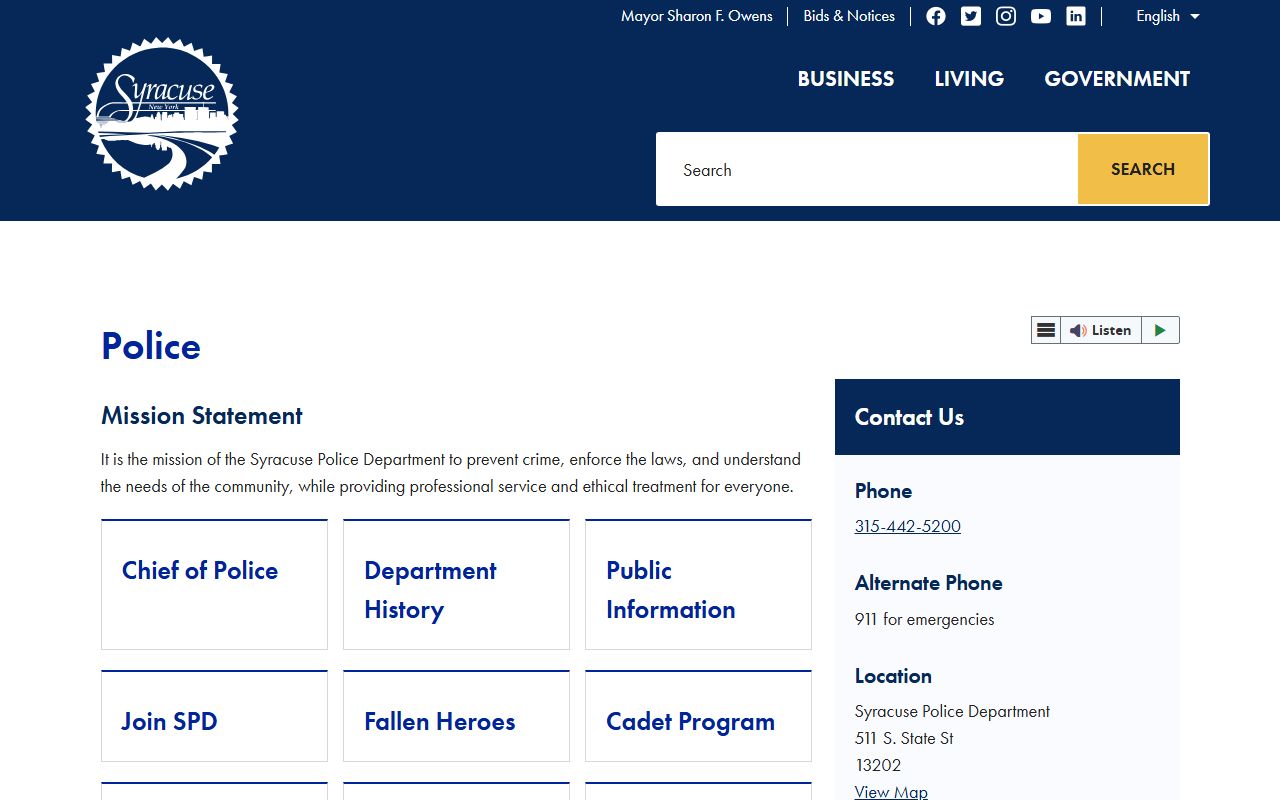Open the LinkedIn social icon
The image size is (1280, 800).
(1075, 16)
